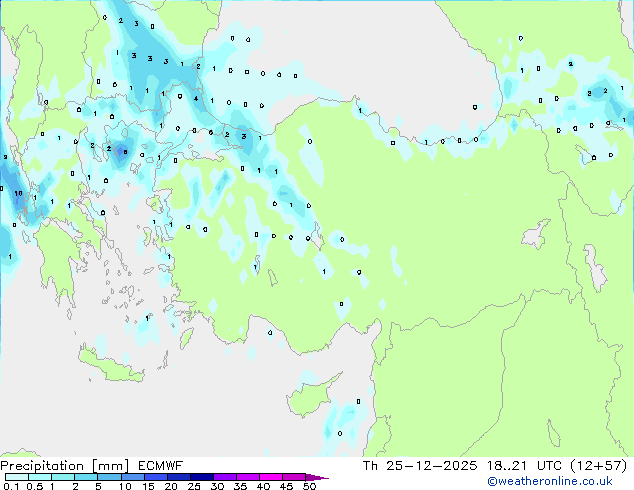The image size is (634, 490).
Task: Click the '50' legend scale label
Action: 309,486
